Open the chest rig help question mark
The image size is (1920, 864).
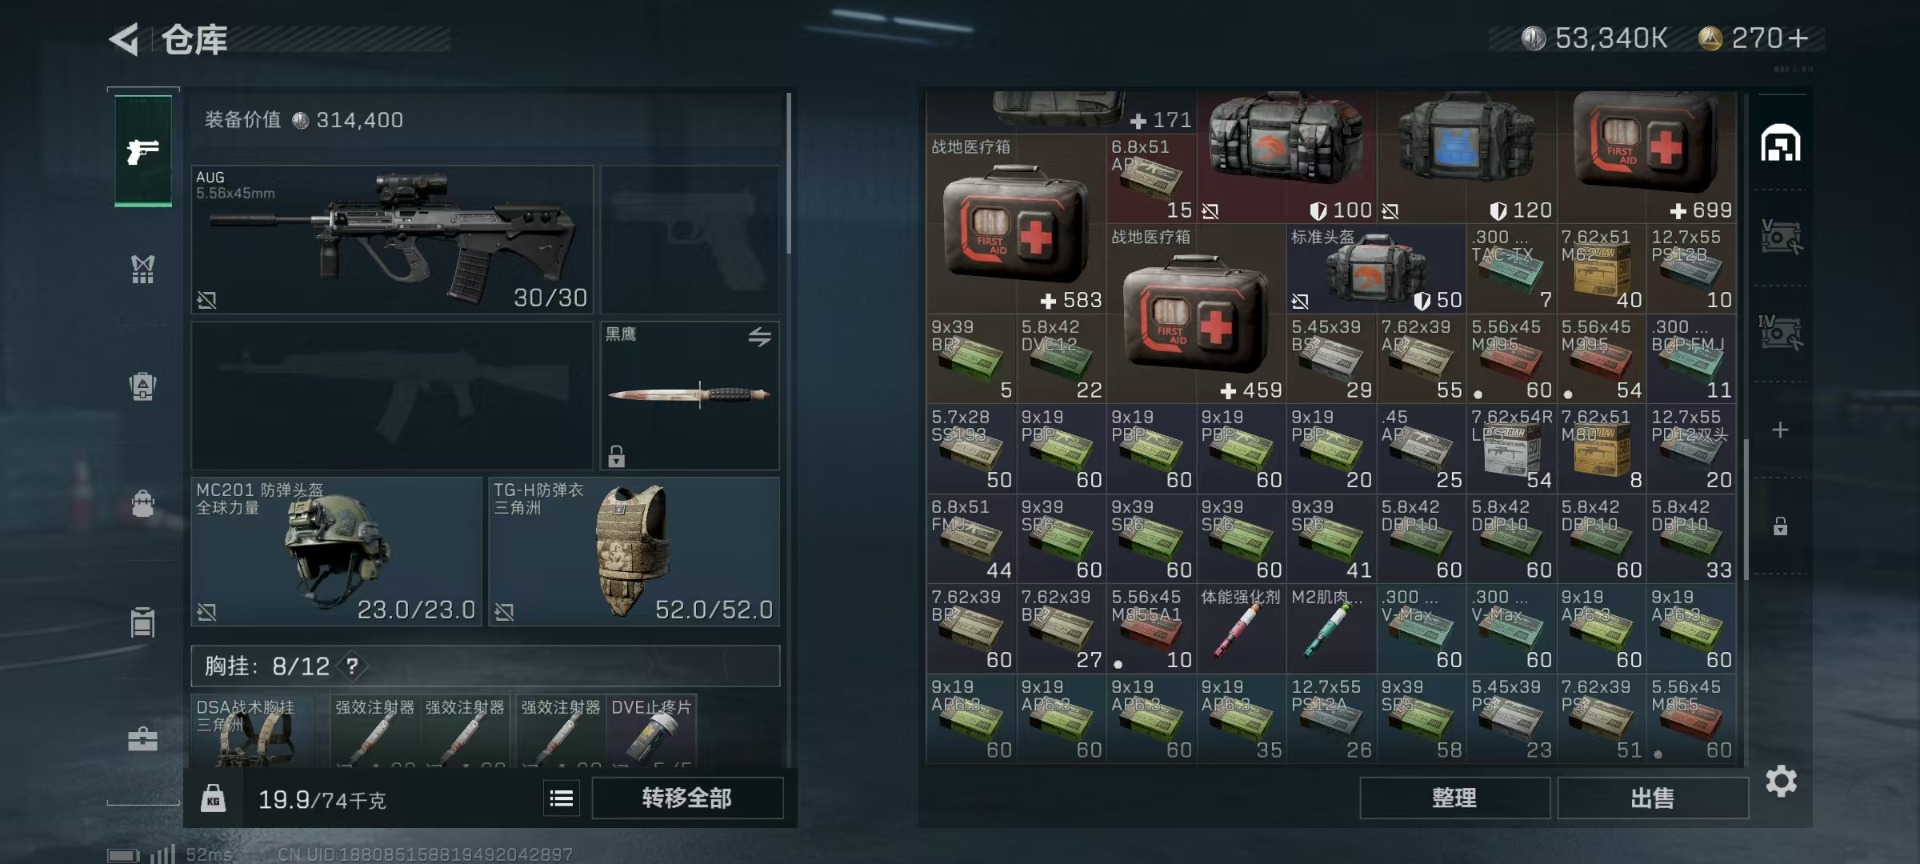pyautogui.click(x=352, y=665)
